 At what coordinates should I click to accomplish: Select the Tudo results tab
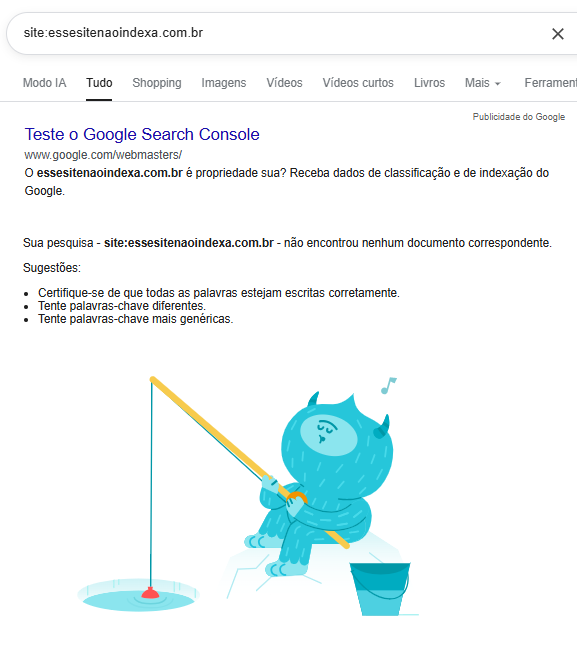99,83
